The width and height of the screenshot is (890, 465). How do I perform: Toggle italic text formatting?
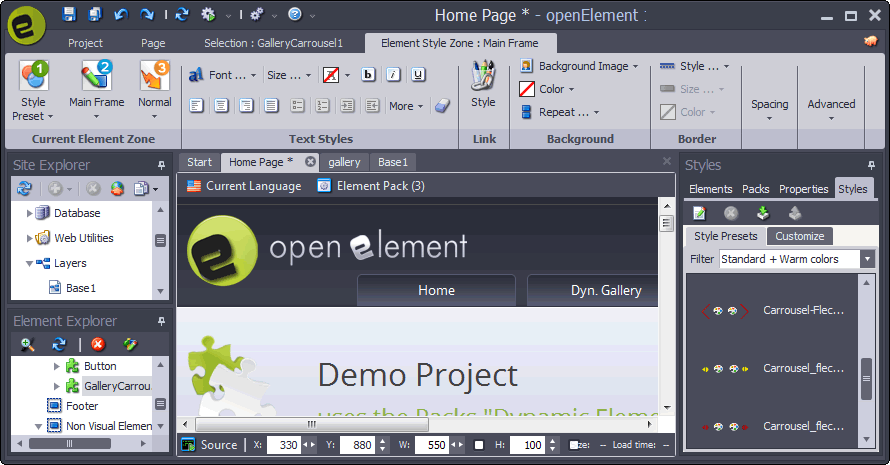(393, 74)
